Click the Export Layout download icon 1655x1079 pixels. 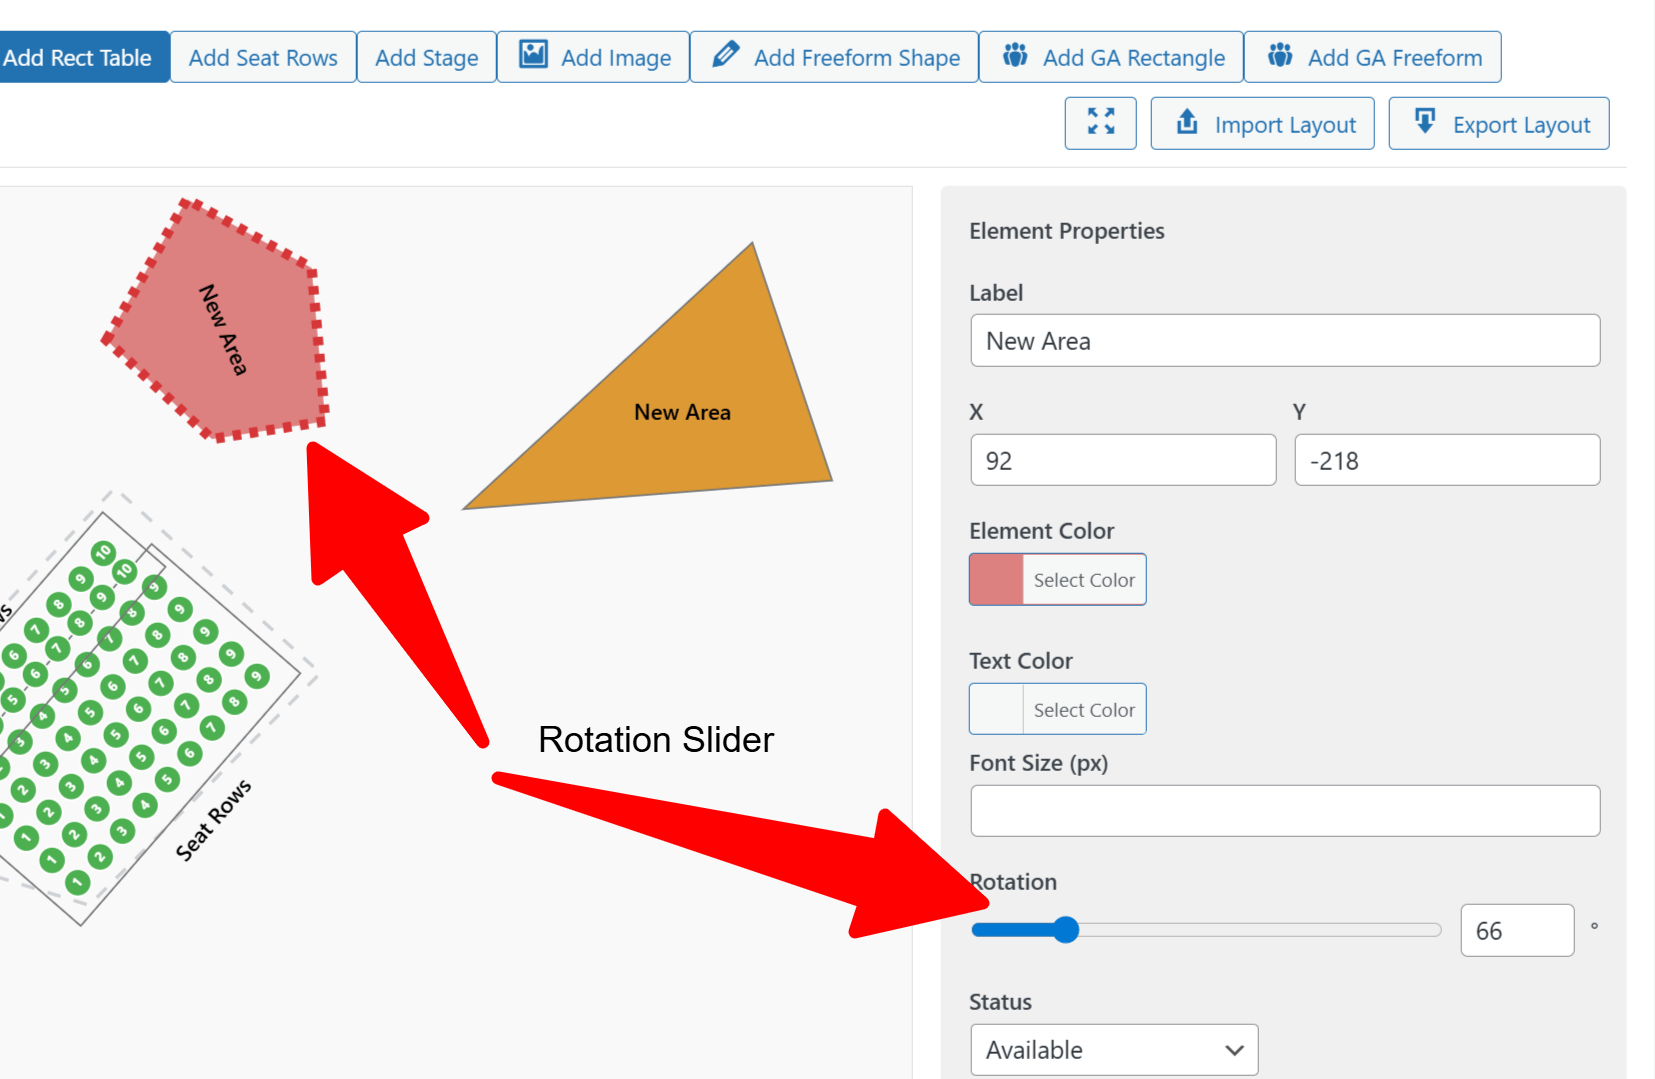click(x=1425, y=123)
